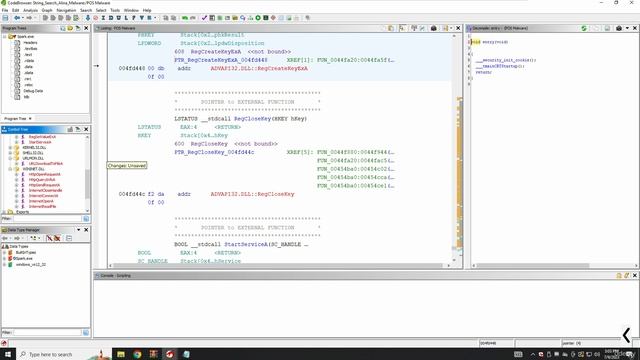Screen dimensions: 640x360
Task: Click the blue down-arrow navigation toolbar icon
Action: click(x=87, y=18)
